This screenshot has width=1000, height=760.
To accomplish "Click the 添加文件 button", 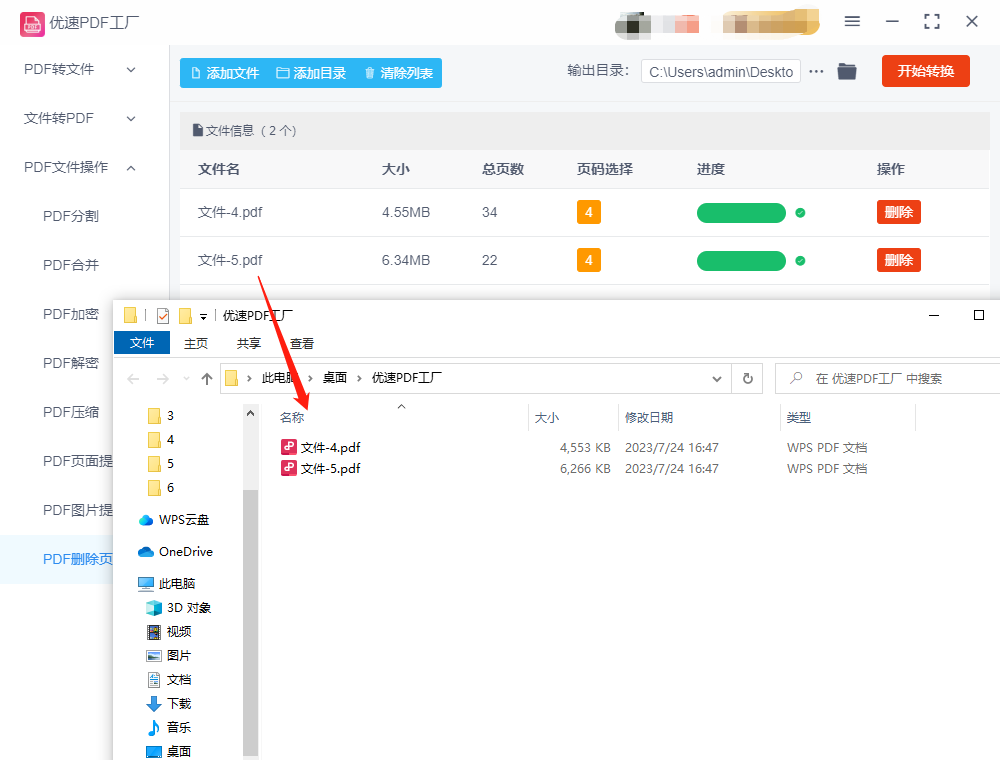I will pyautogui.click(x=225, y=73).
